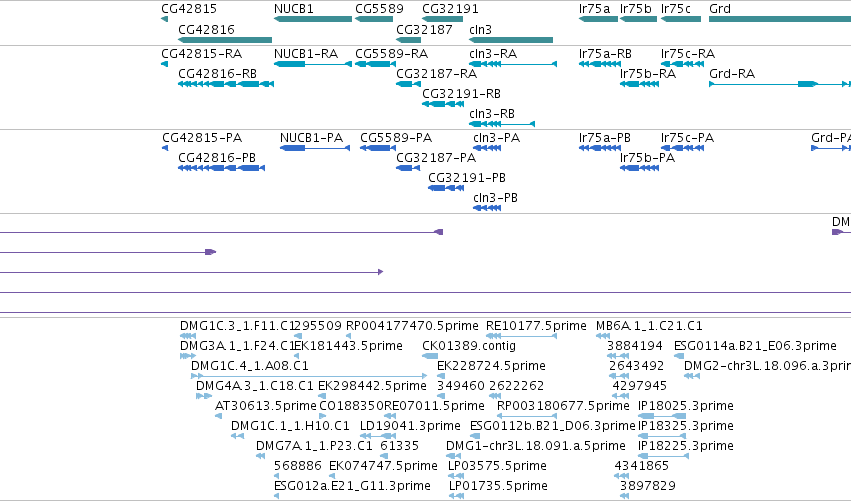This screenshot has width=851, height=501.
Task: Click EST DMG4A.3_1.C18.C1
Action: click(255, 386)
